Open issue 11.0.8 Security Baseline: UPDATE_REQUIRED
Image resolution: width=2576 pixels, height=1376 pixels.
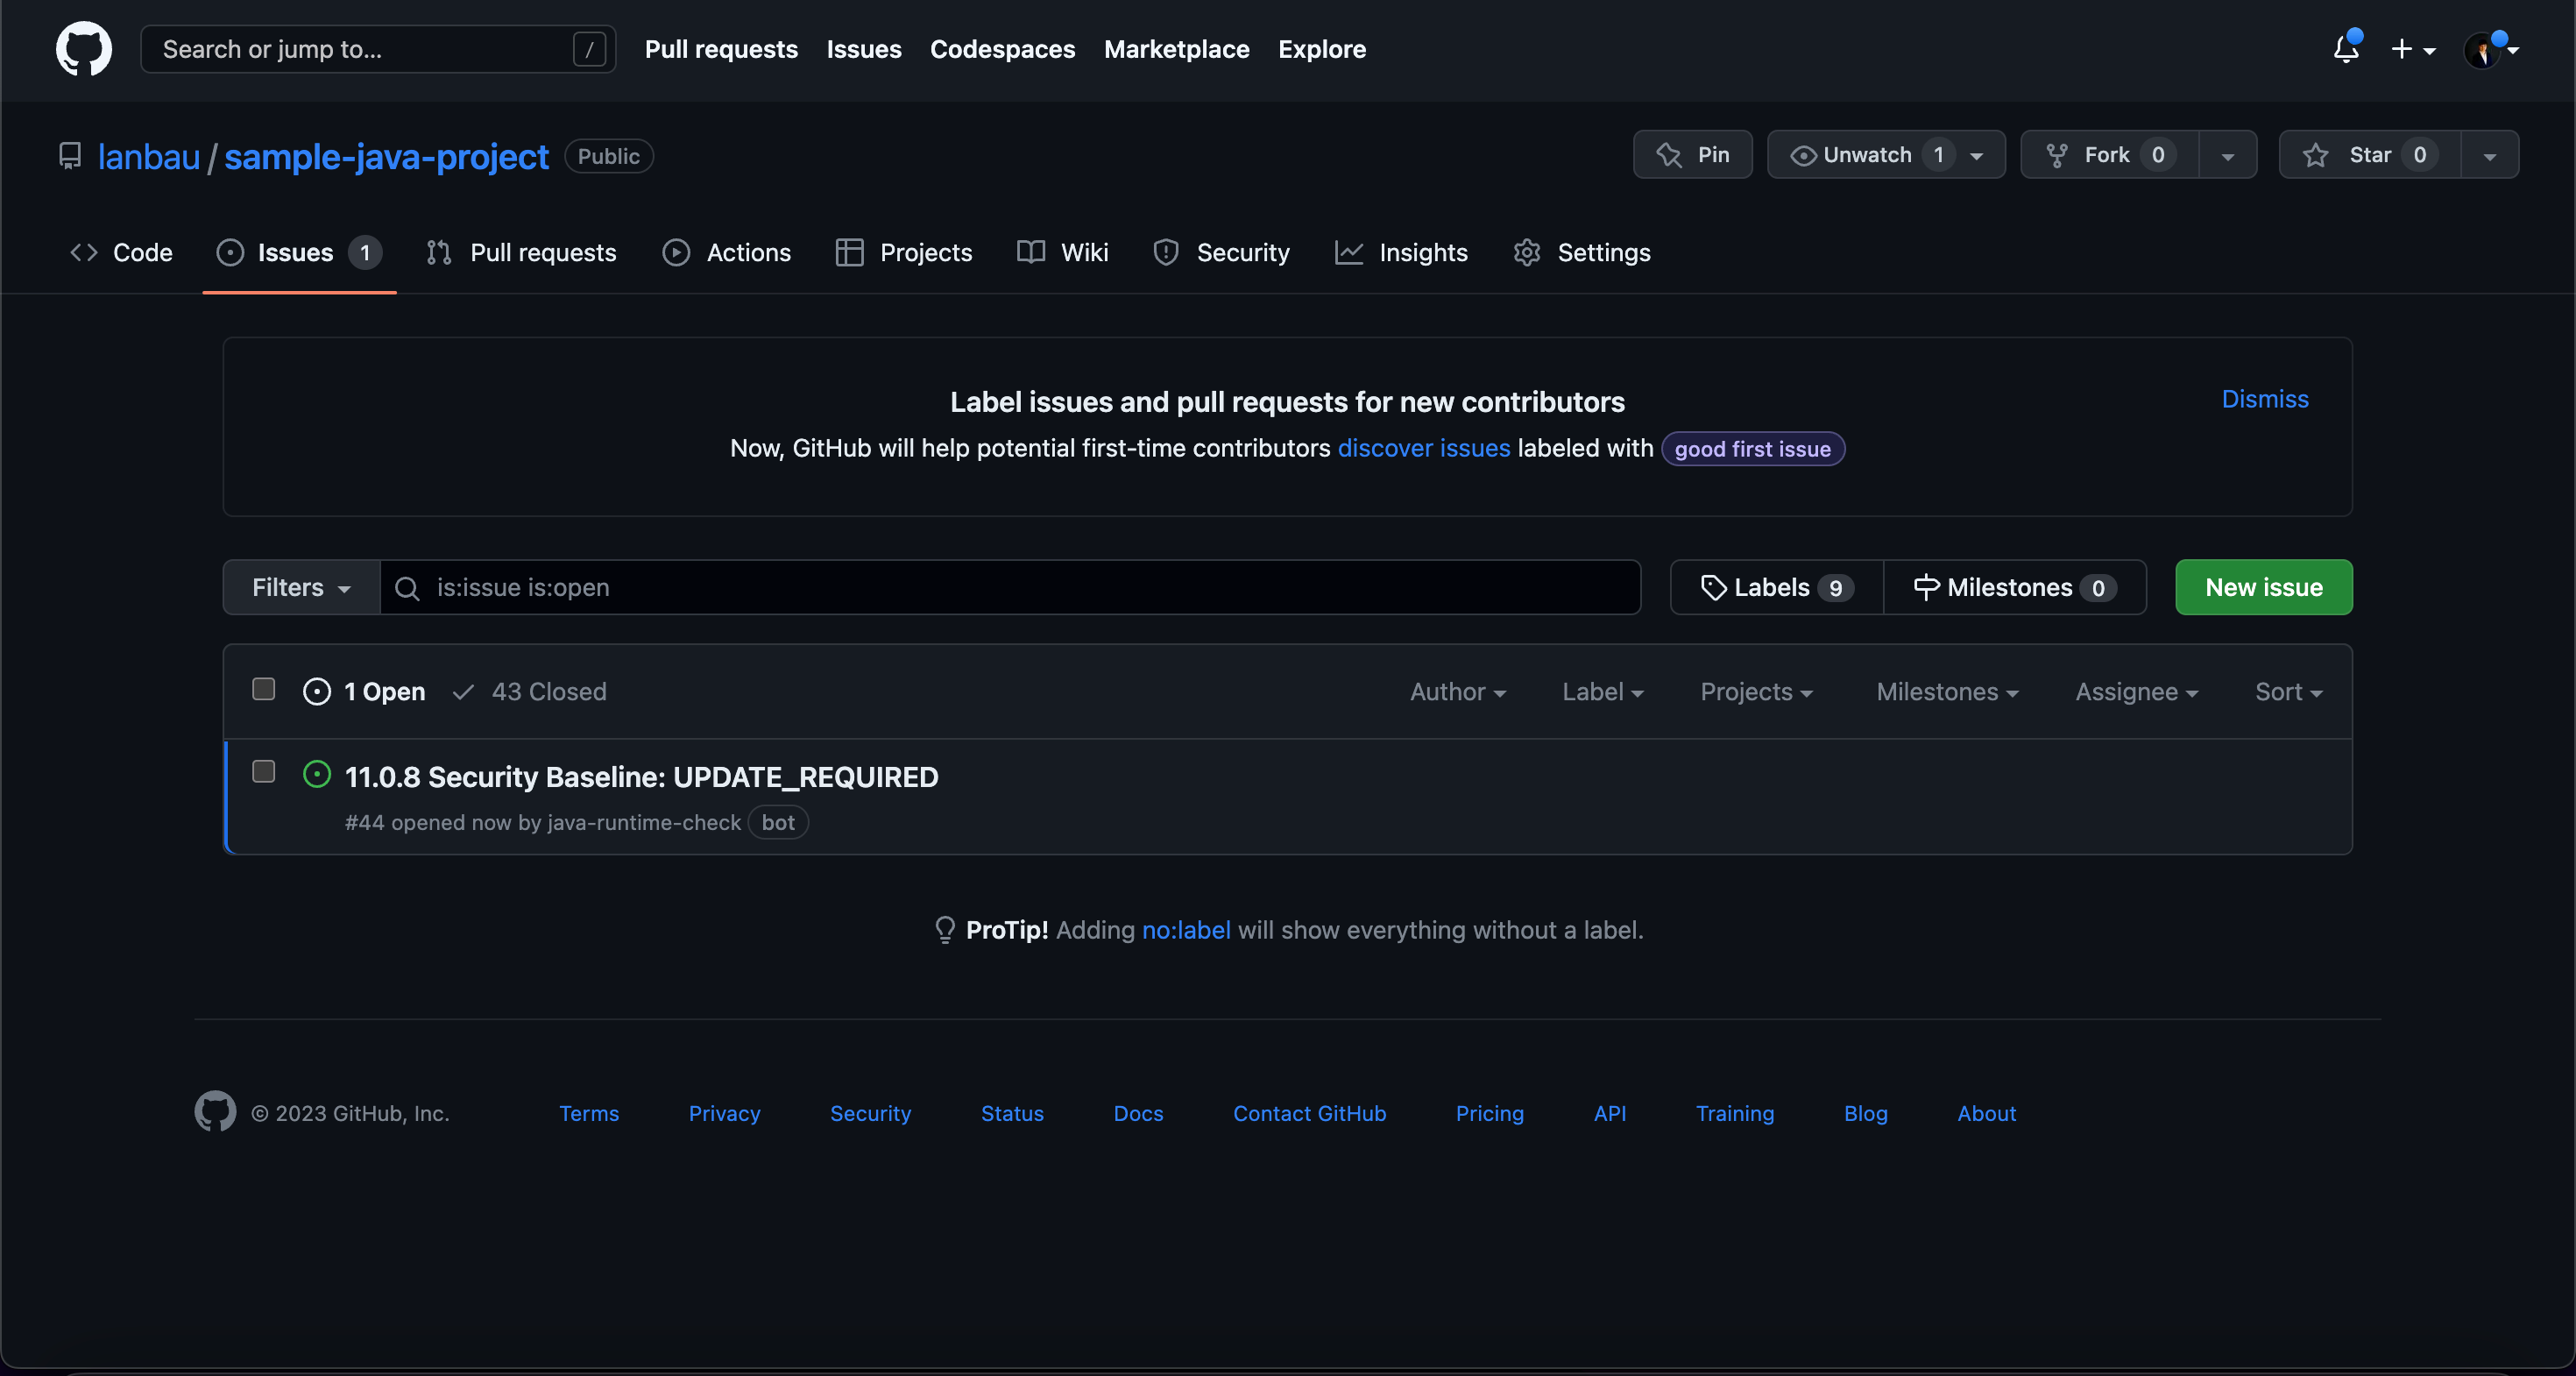642,777
